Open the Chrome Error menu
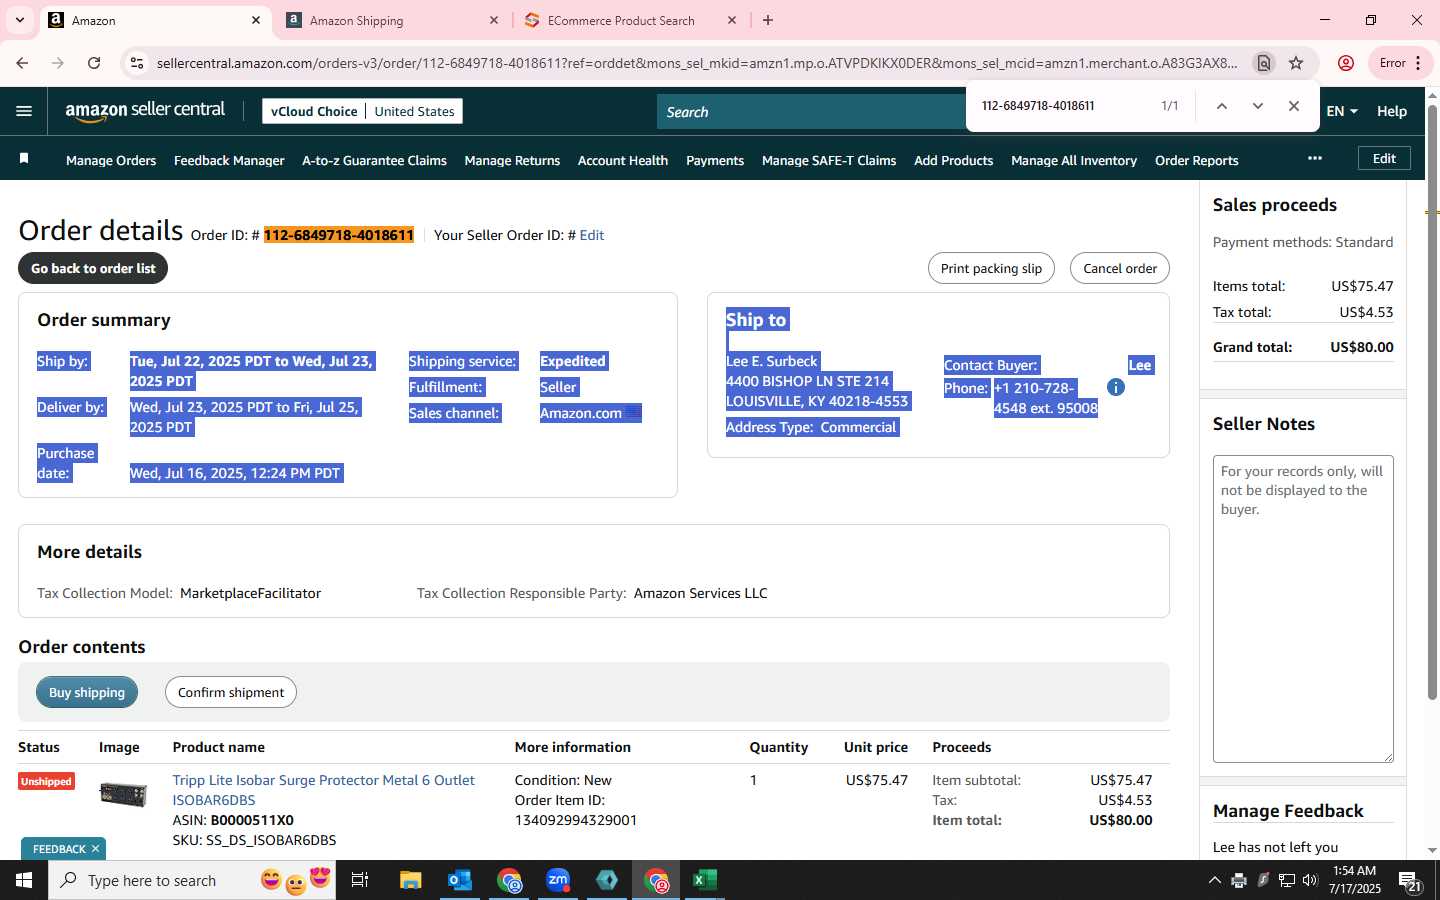 tap(1400, 63)
